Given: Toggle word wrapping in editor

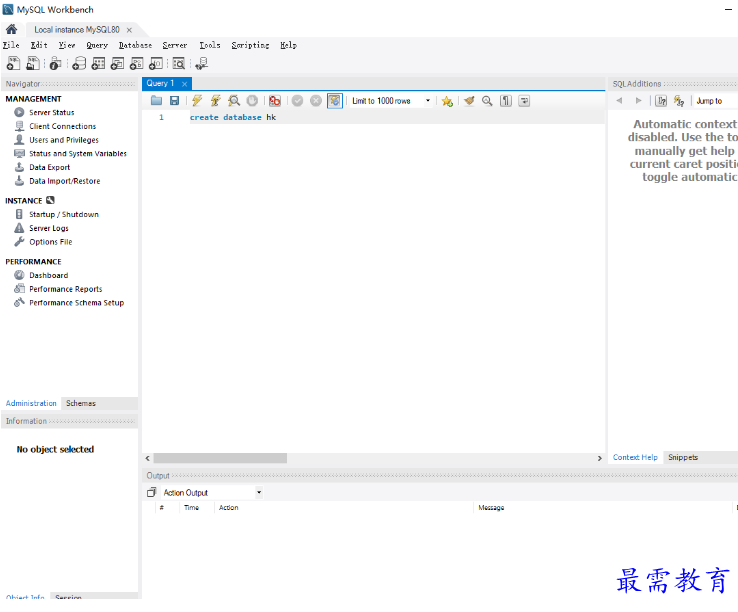Looking at the screenshot, I should tap(524, 100).
